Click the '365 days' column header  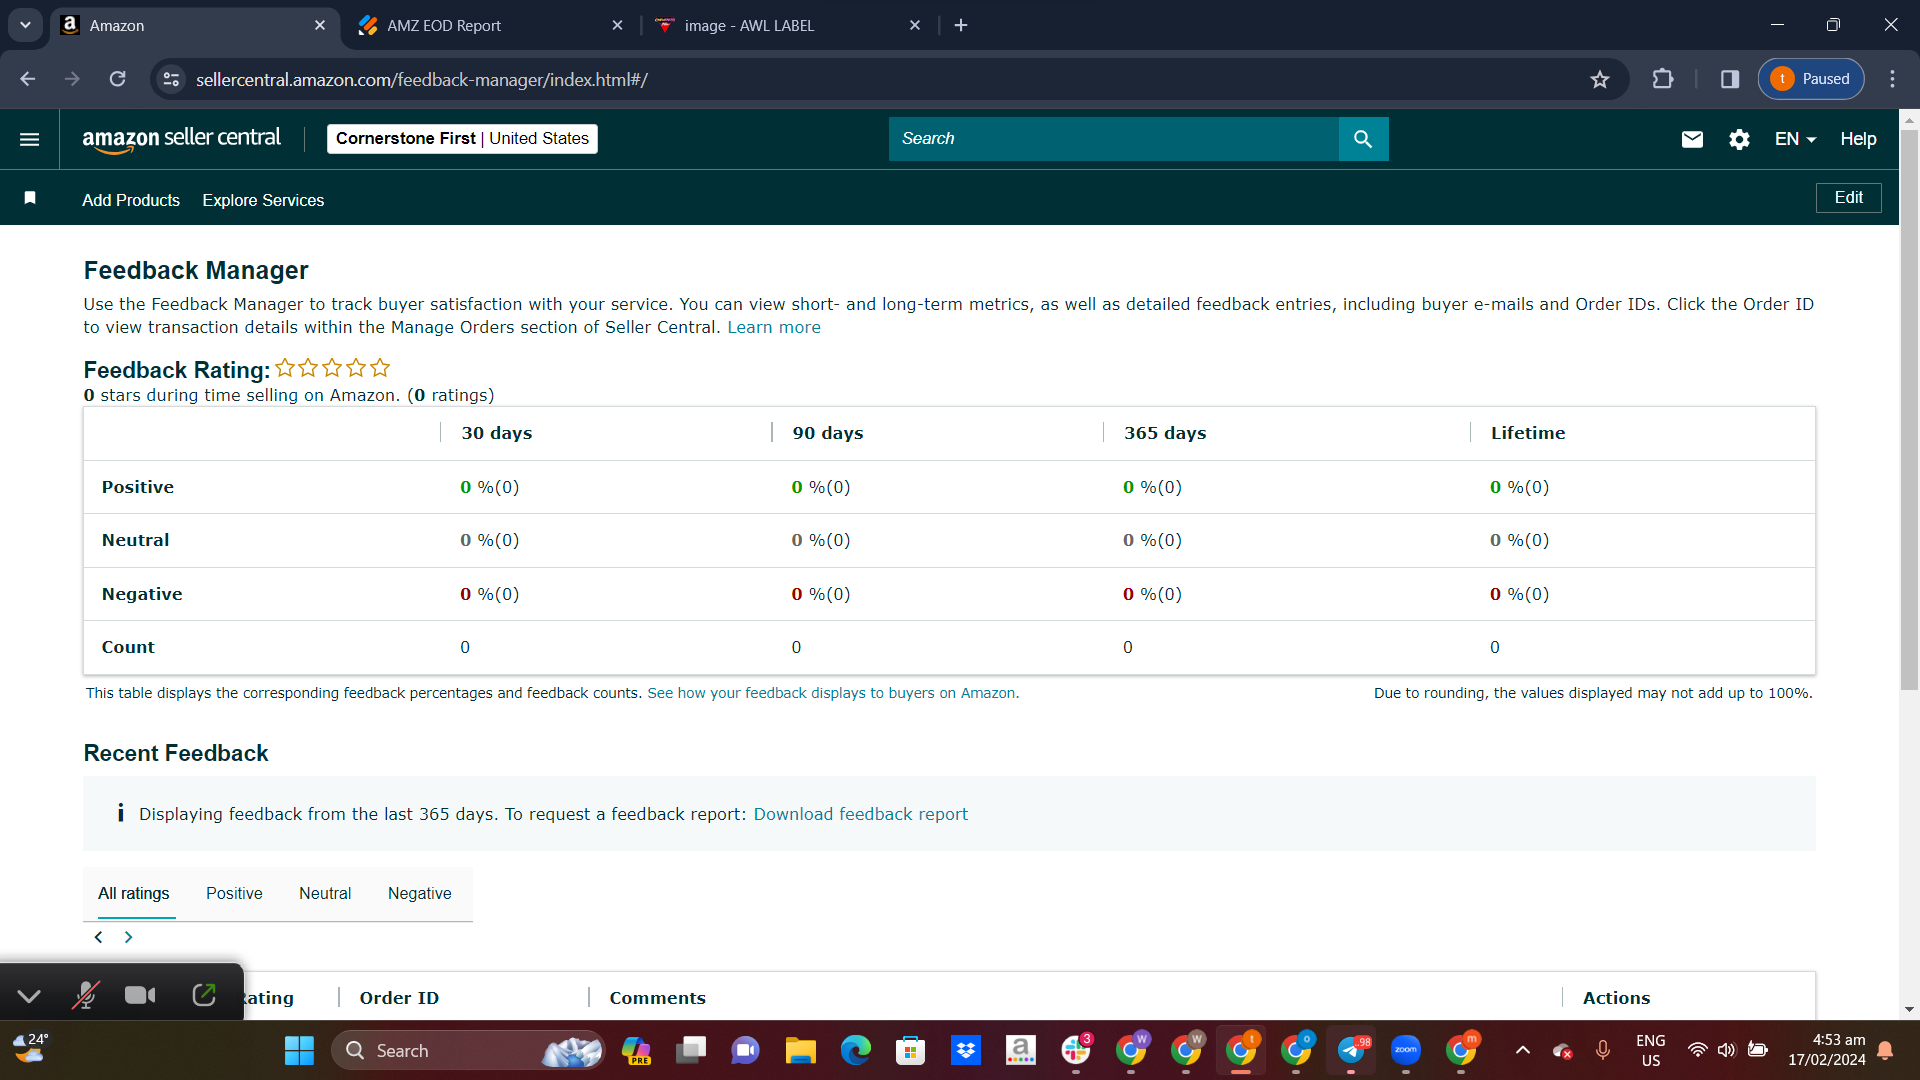click(x=1165, y=433)
